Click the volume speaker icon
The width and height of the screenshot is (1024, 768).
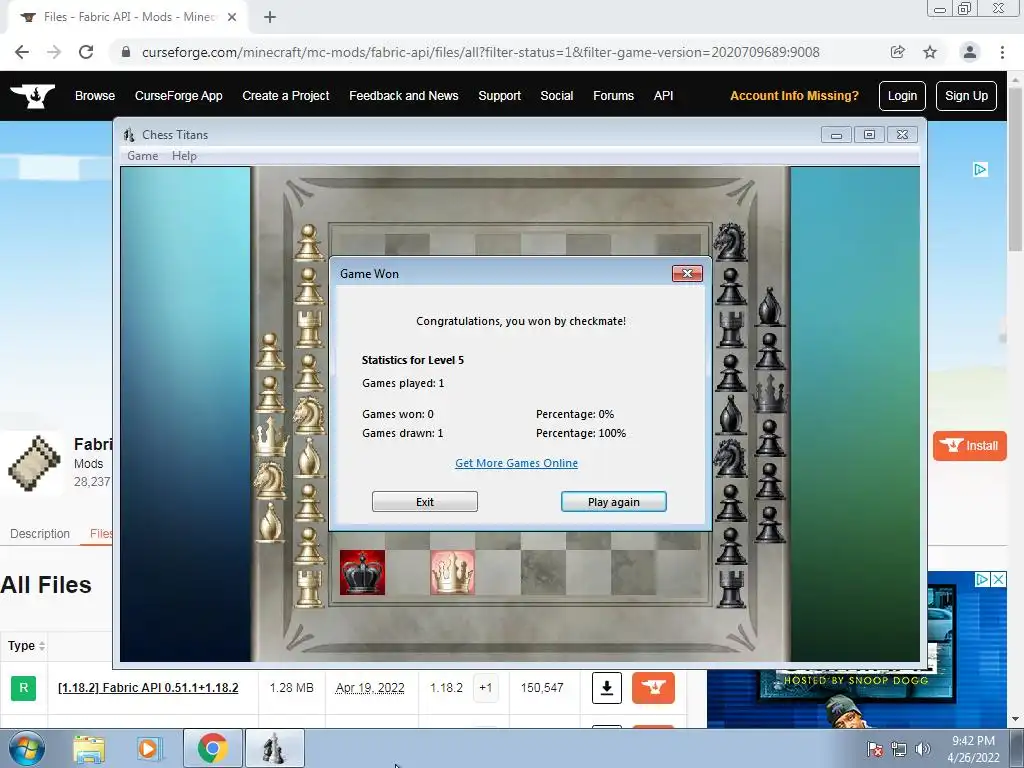922,749
